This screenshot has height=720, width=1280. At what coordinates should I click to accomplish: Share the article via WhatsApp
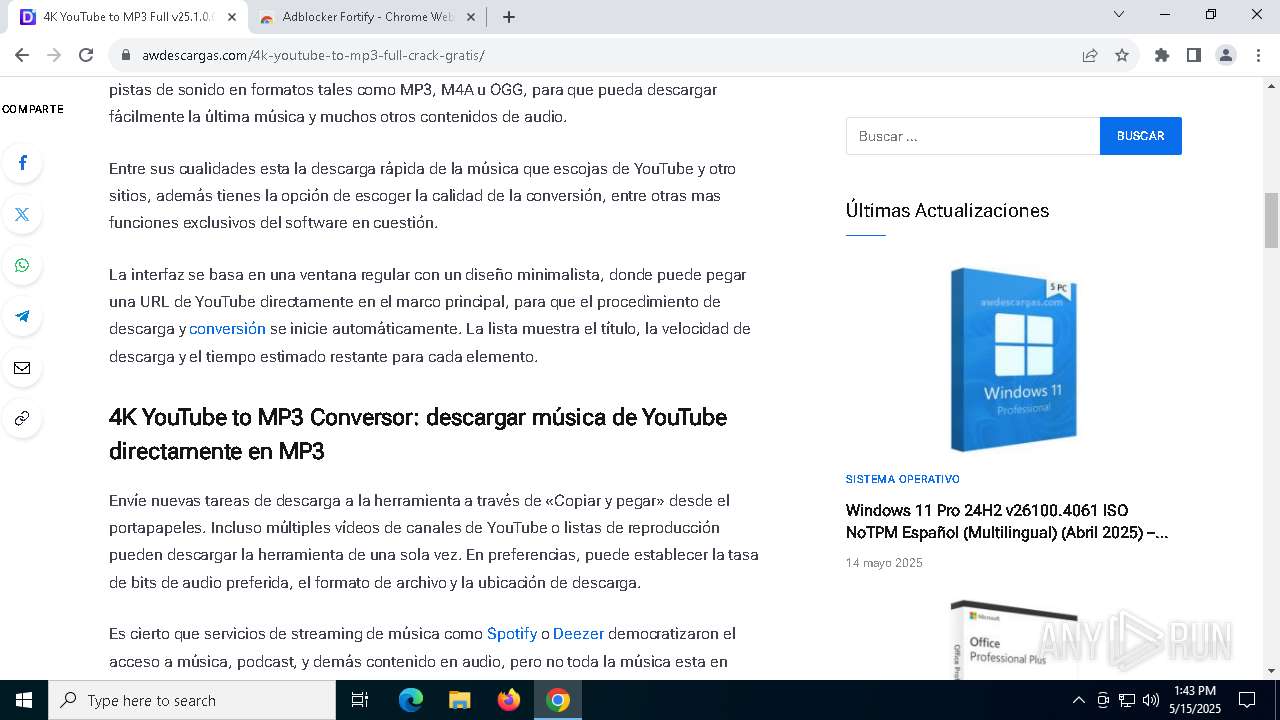tap(22, 265)
